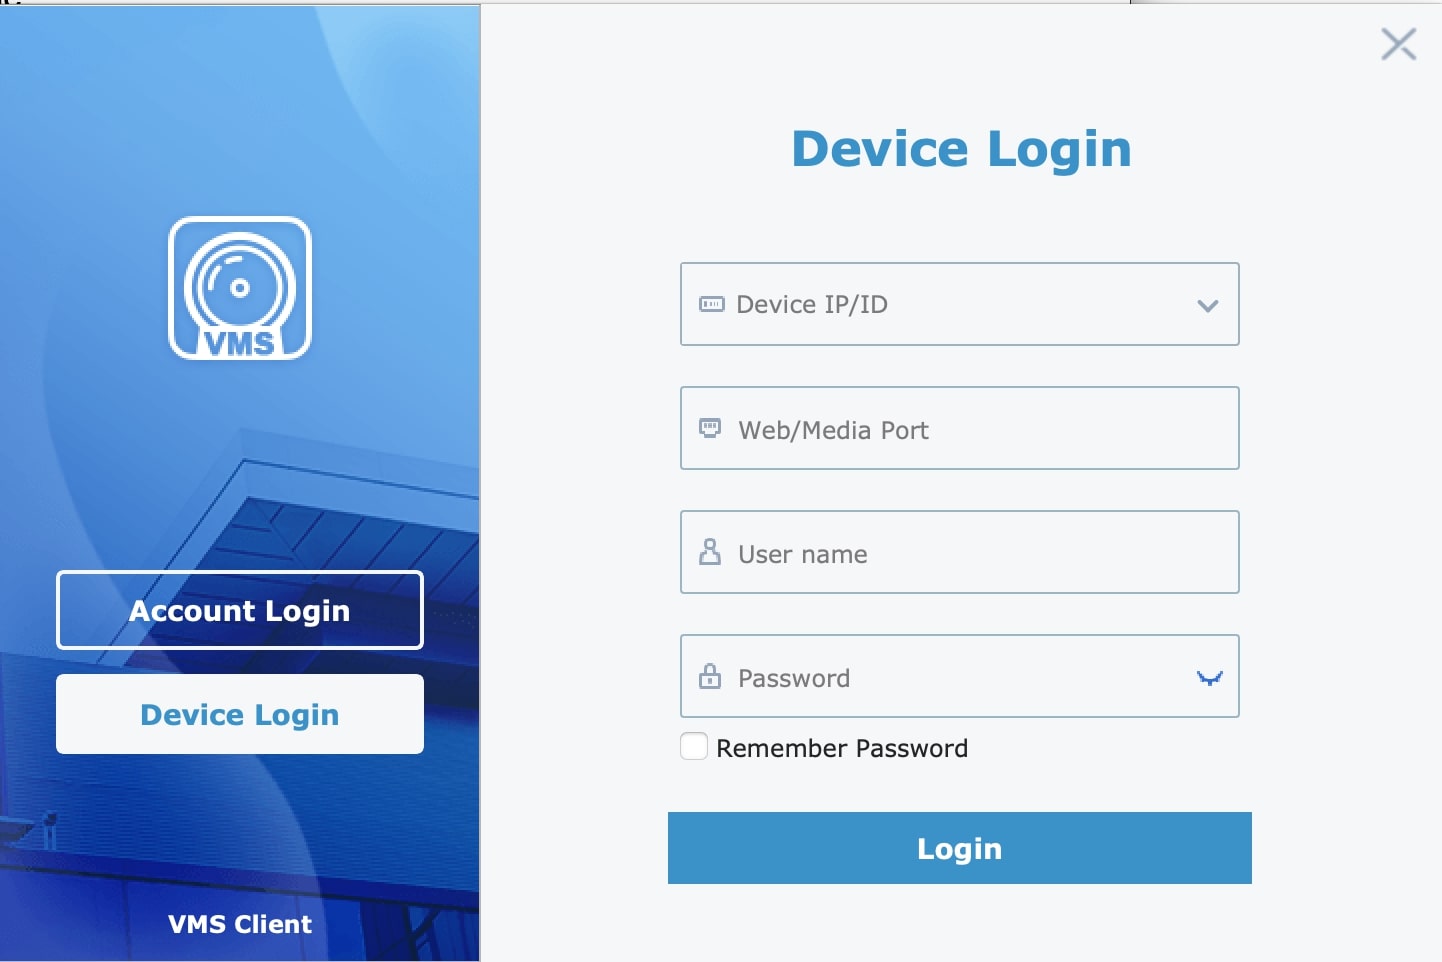1442x962 pixels.
Task: Click the network port icon beside Web/Media Port
Action: click(710, 429)
